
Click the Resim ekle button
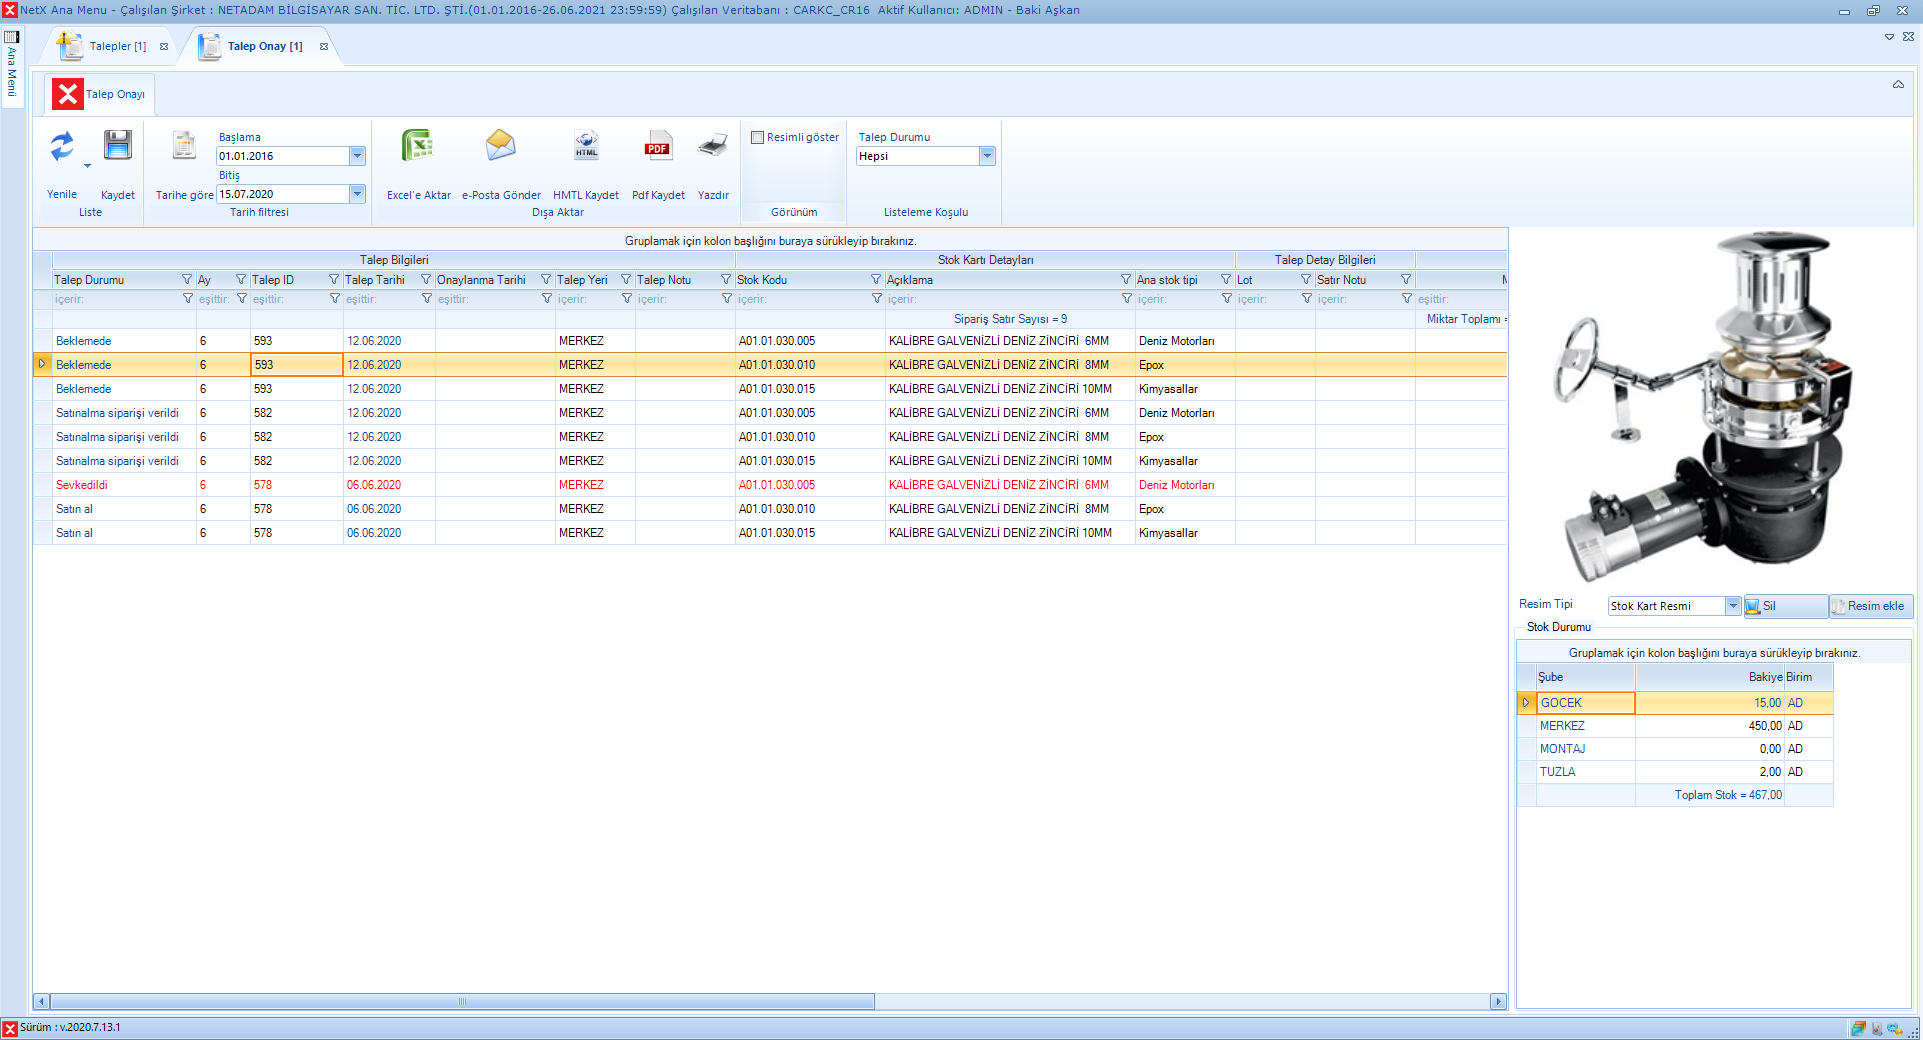point(1872,606)
